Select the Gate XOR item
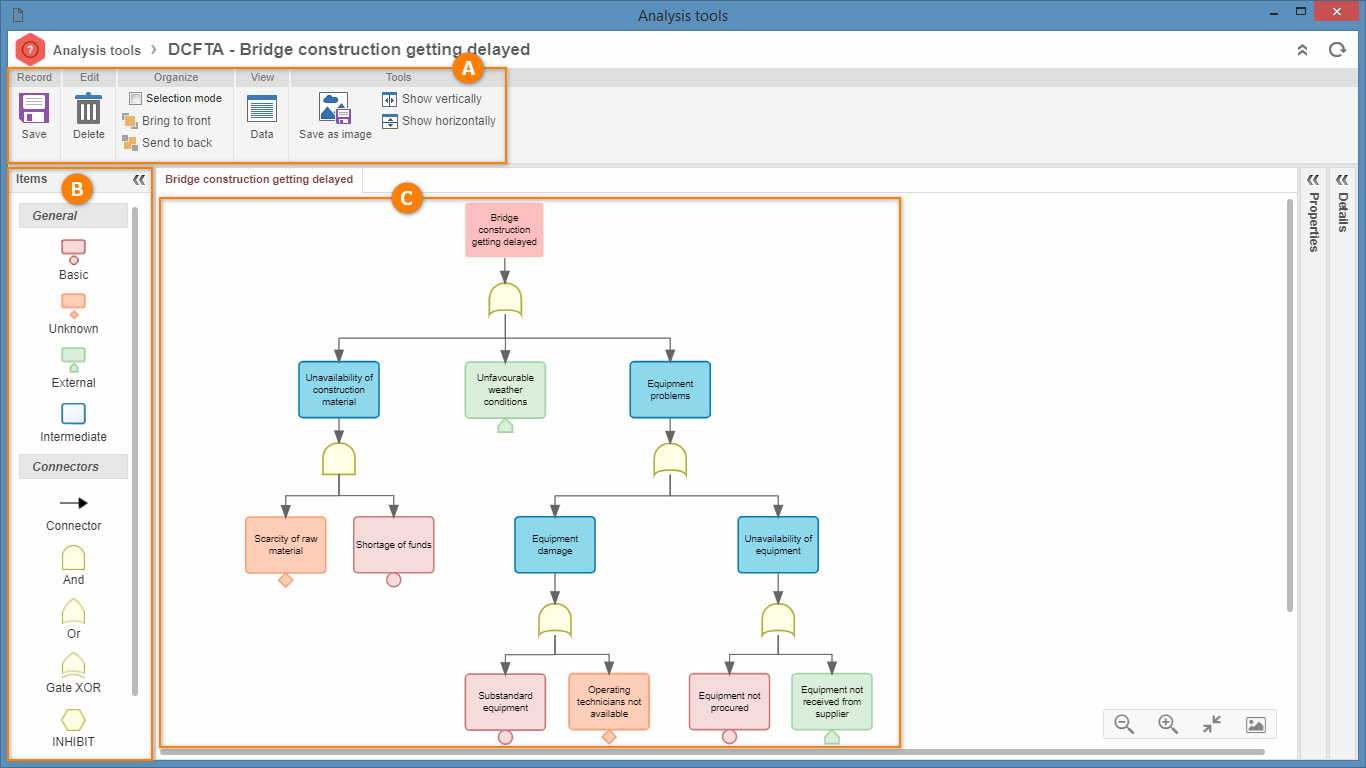 tap(74, 673)
